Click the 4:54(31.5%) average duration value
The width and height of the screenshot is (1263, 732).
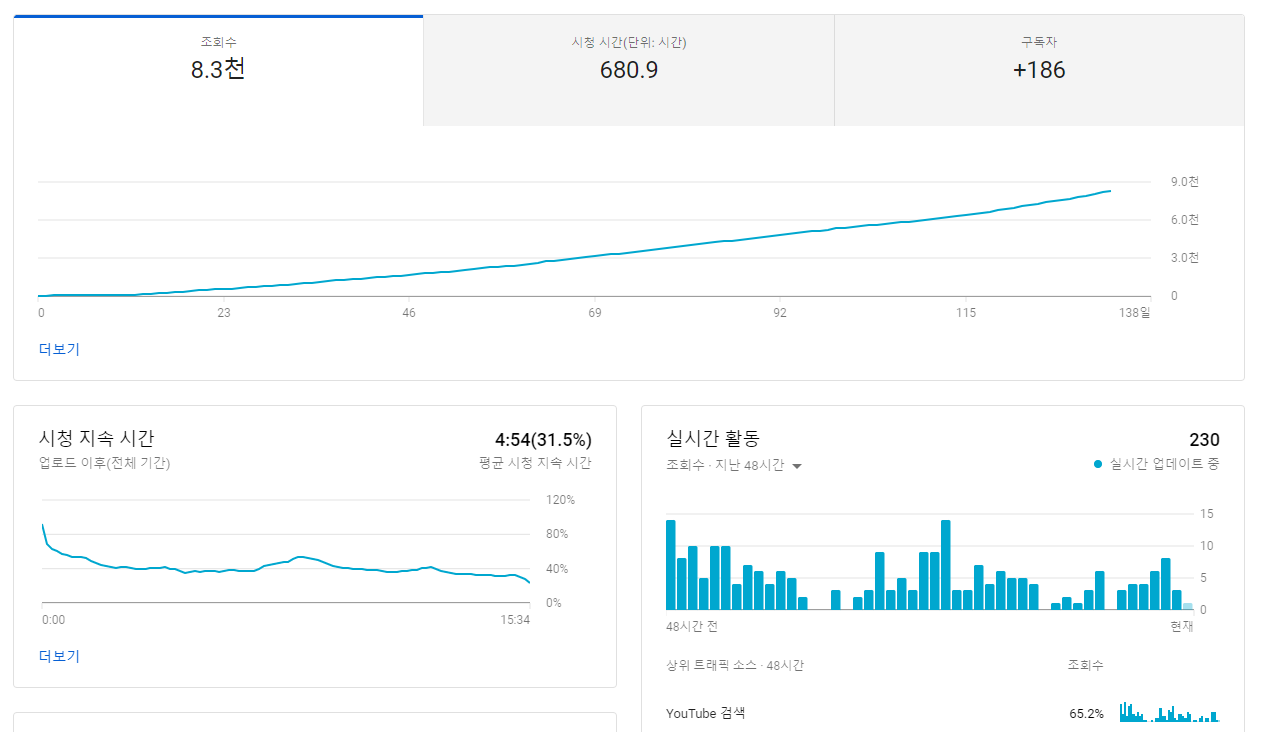tap(543, 440)
